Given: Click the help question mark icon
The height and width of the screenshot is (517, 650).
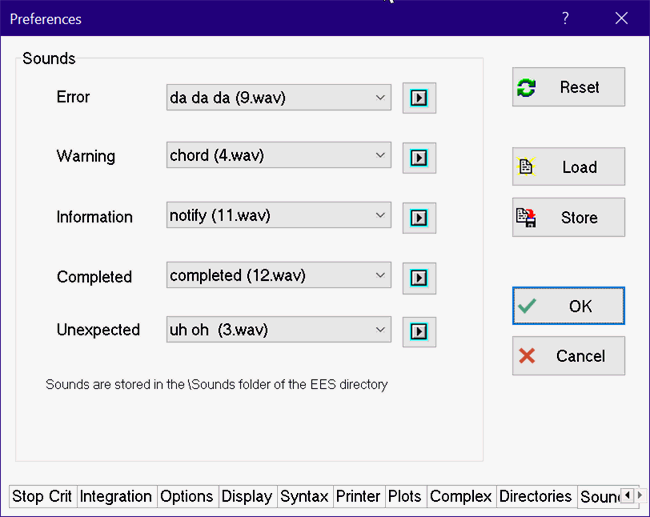Looking at the screenshot, I should pos(565,18).
